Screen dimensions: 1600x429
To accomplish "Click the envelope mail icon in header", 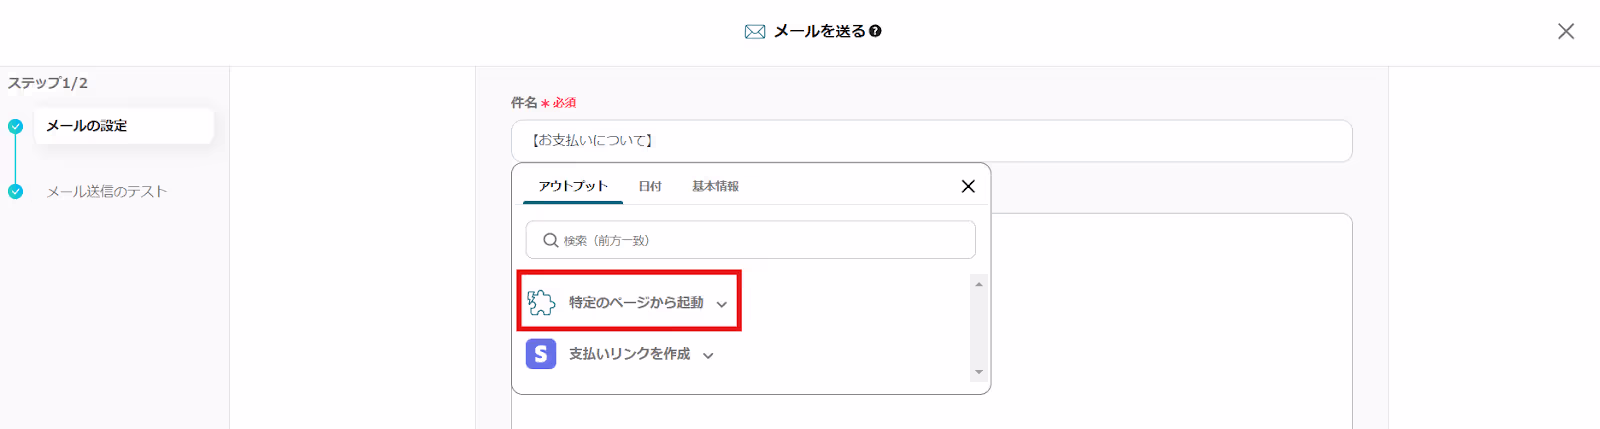I will click(x=755, y=32).
